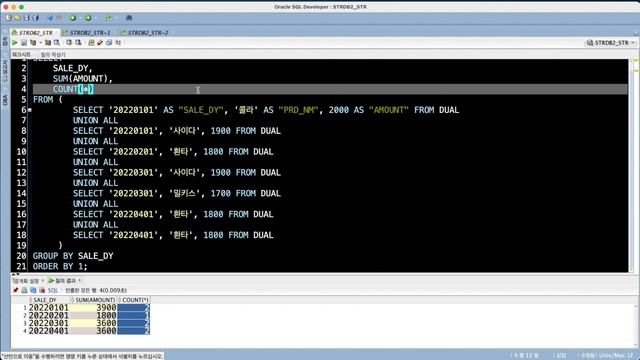
Task: Click the SQL Tuning Advisor magnifier icon
Action: (x=57, y=42)
